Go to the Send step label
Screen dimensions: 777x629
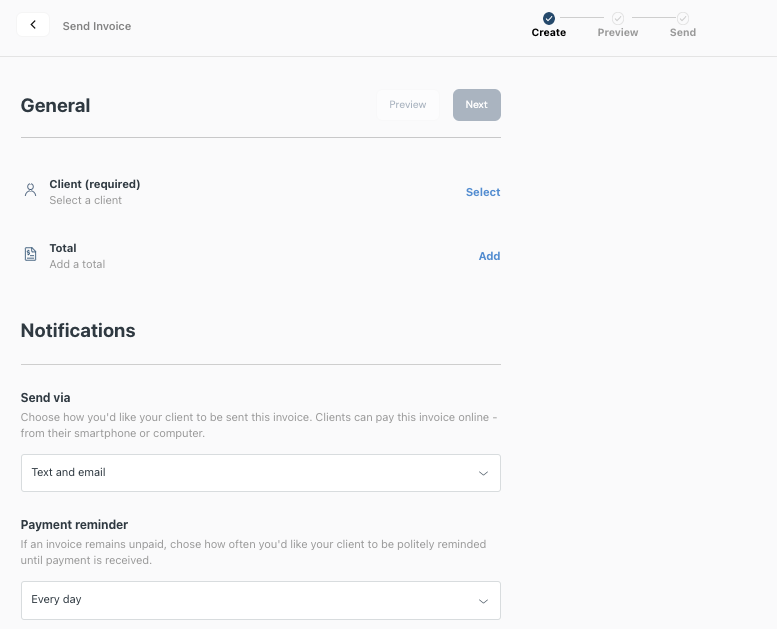(683, 33)
